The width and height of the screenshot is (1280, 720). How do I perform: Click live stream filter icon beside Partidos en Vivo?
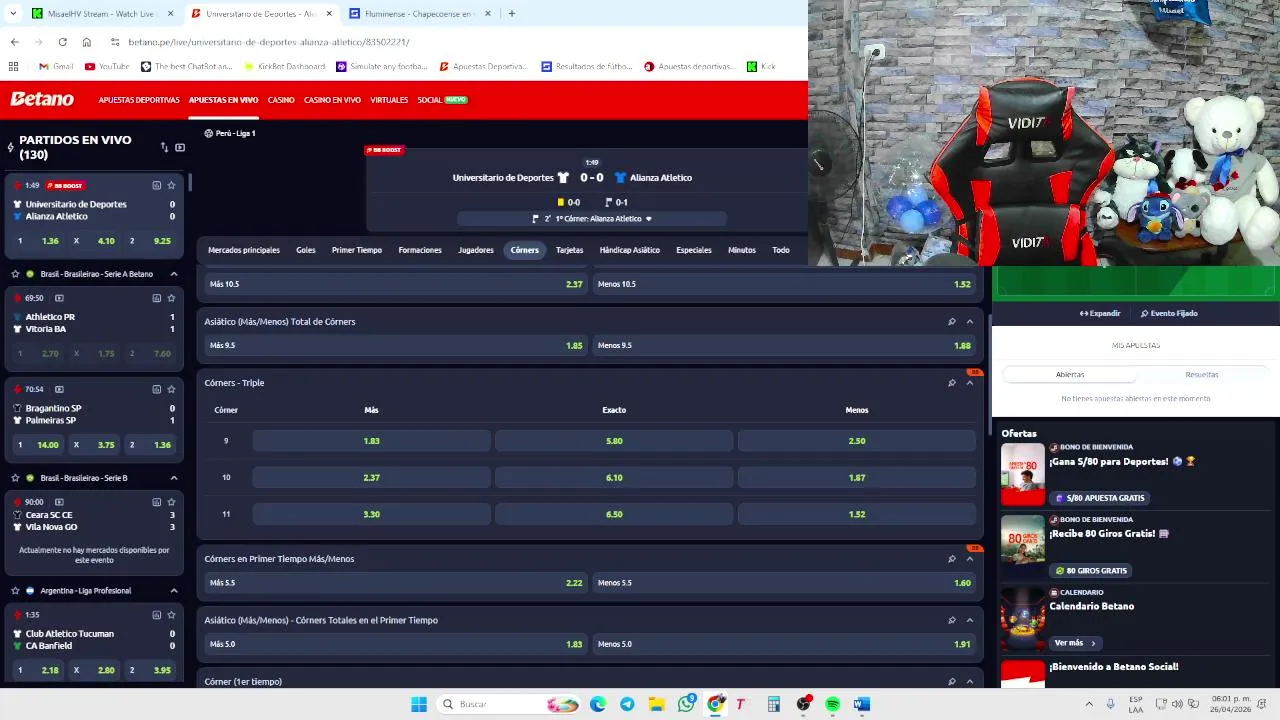point(180,147)
